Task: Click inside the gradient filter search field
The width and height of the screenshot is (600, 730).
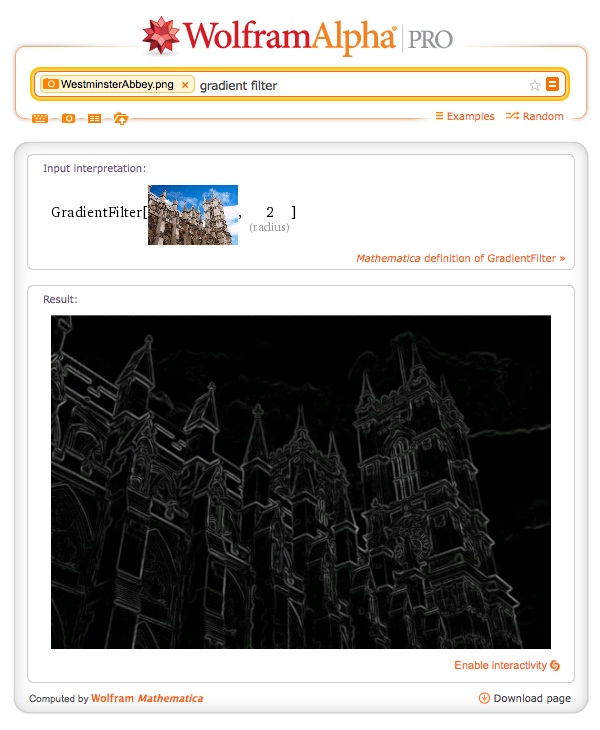Action: 360,85
